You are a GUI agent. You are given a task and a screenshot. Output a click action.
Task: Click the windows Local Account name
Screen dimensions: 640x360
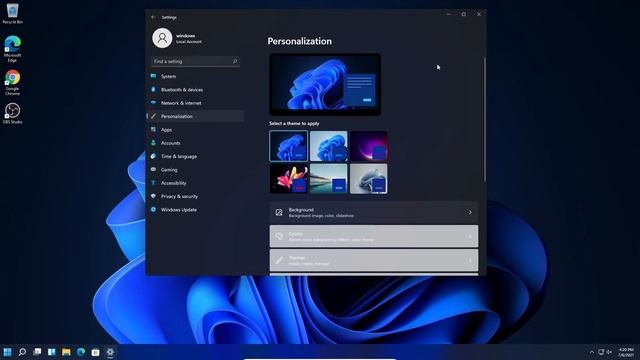coord(189,38)
